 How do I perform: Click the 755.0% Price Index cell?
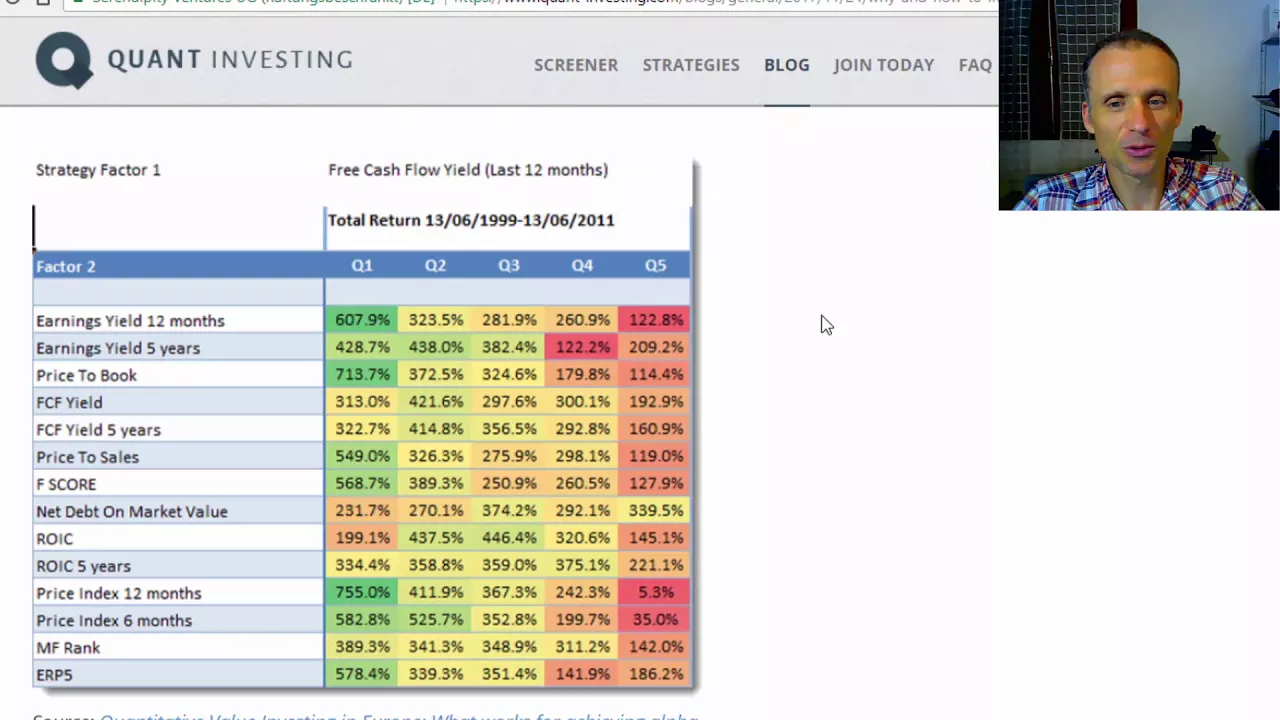click(x=362, y=592)
